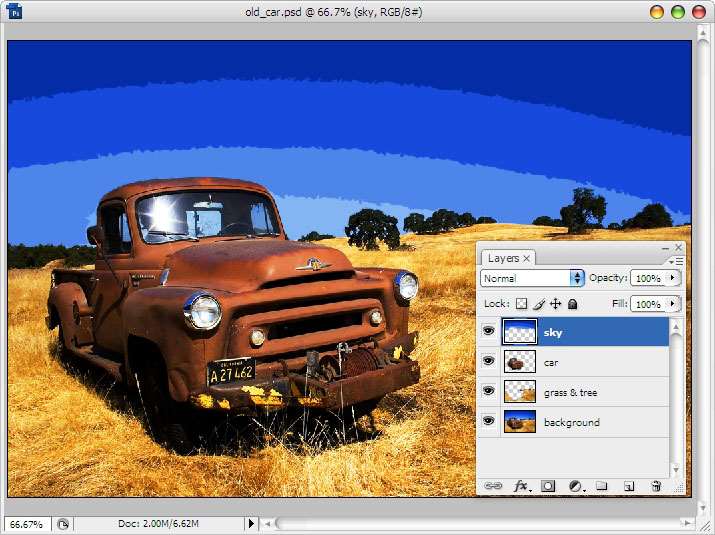Hide the grass & tree layer
715x535 pixels.
[x=489, y=392]
